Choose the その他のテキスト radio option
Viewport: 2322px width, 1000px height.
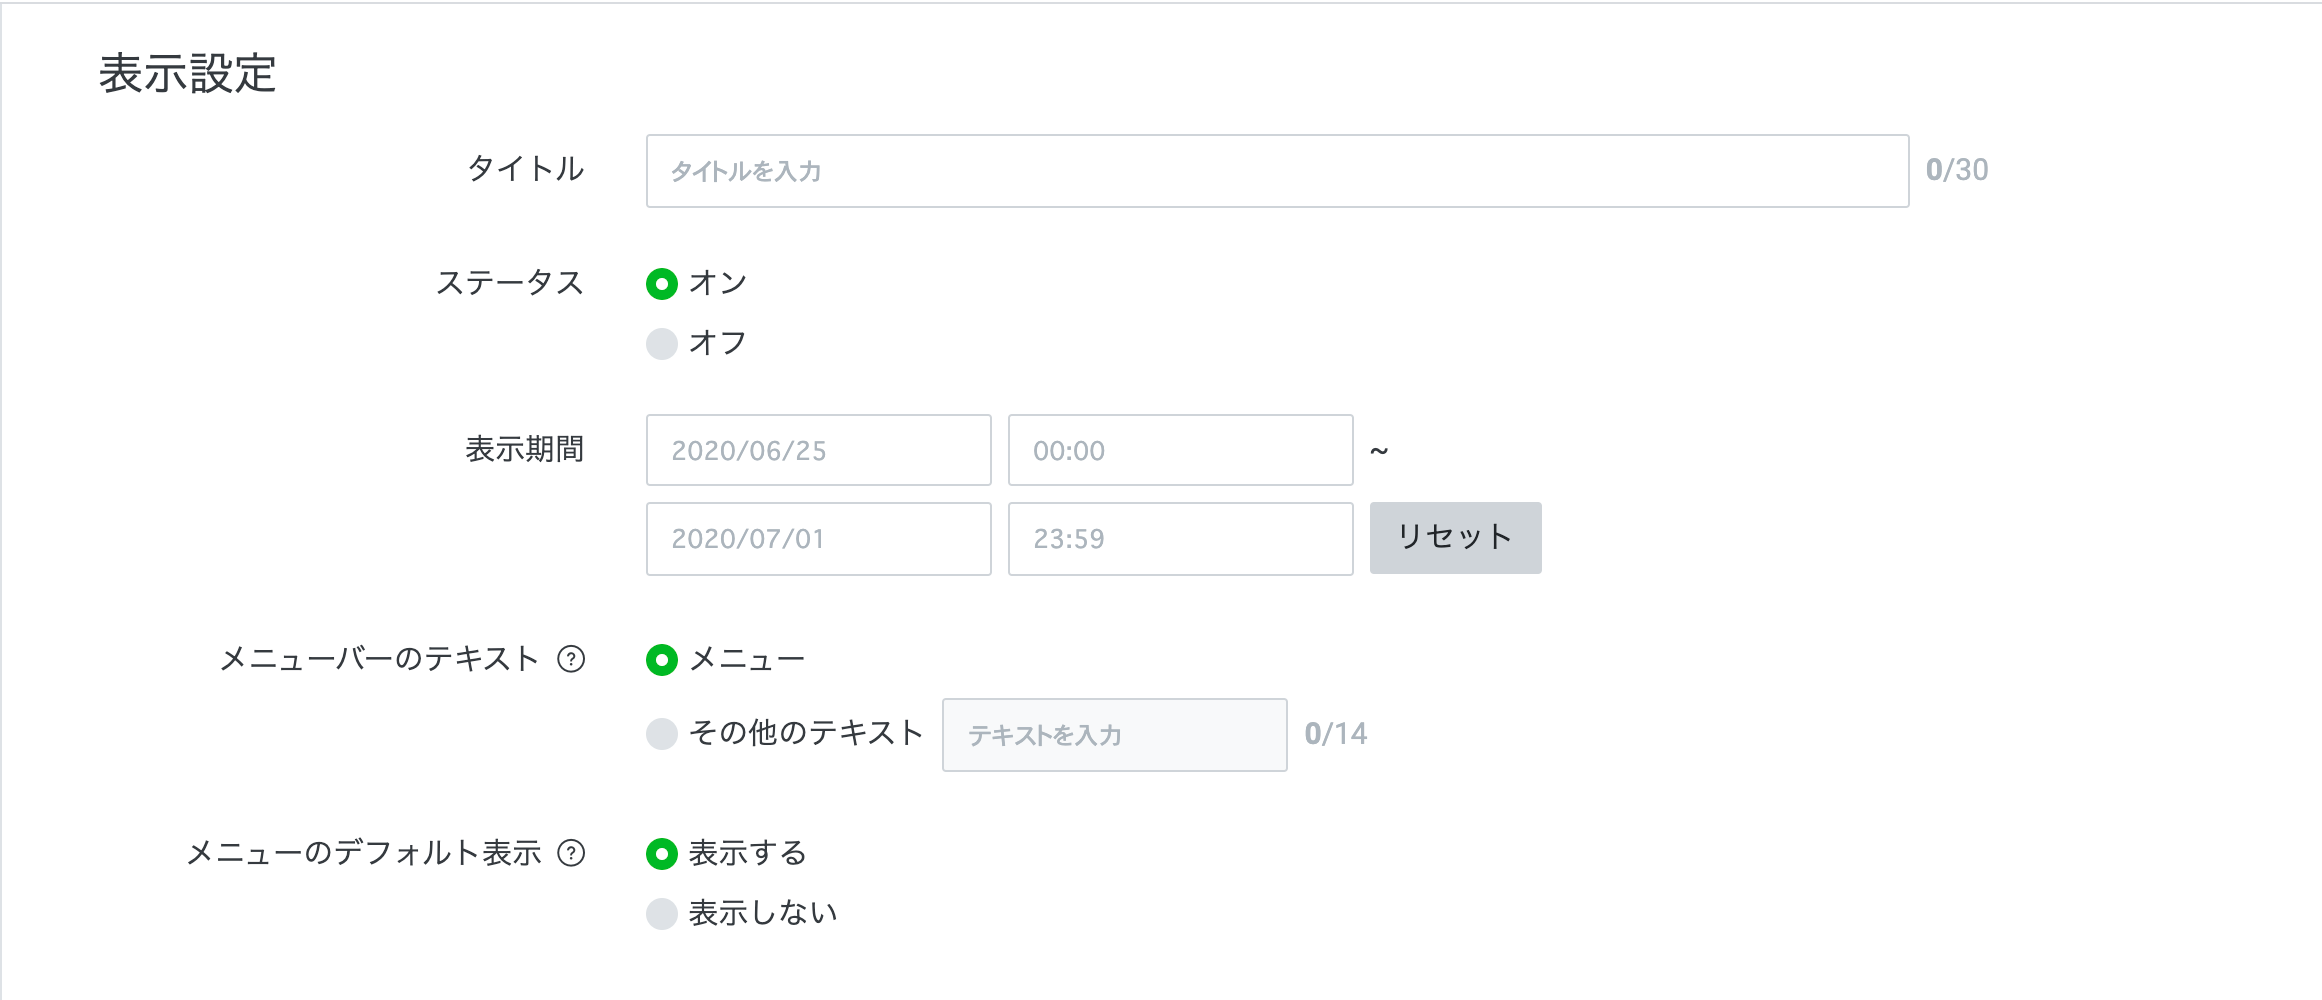(x=662, y=734)
